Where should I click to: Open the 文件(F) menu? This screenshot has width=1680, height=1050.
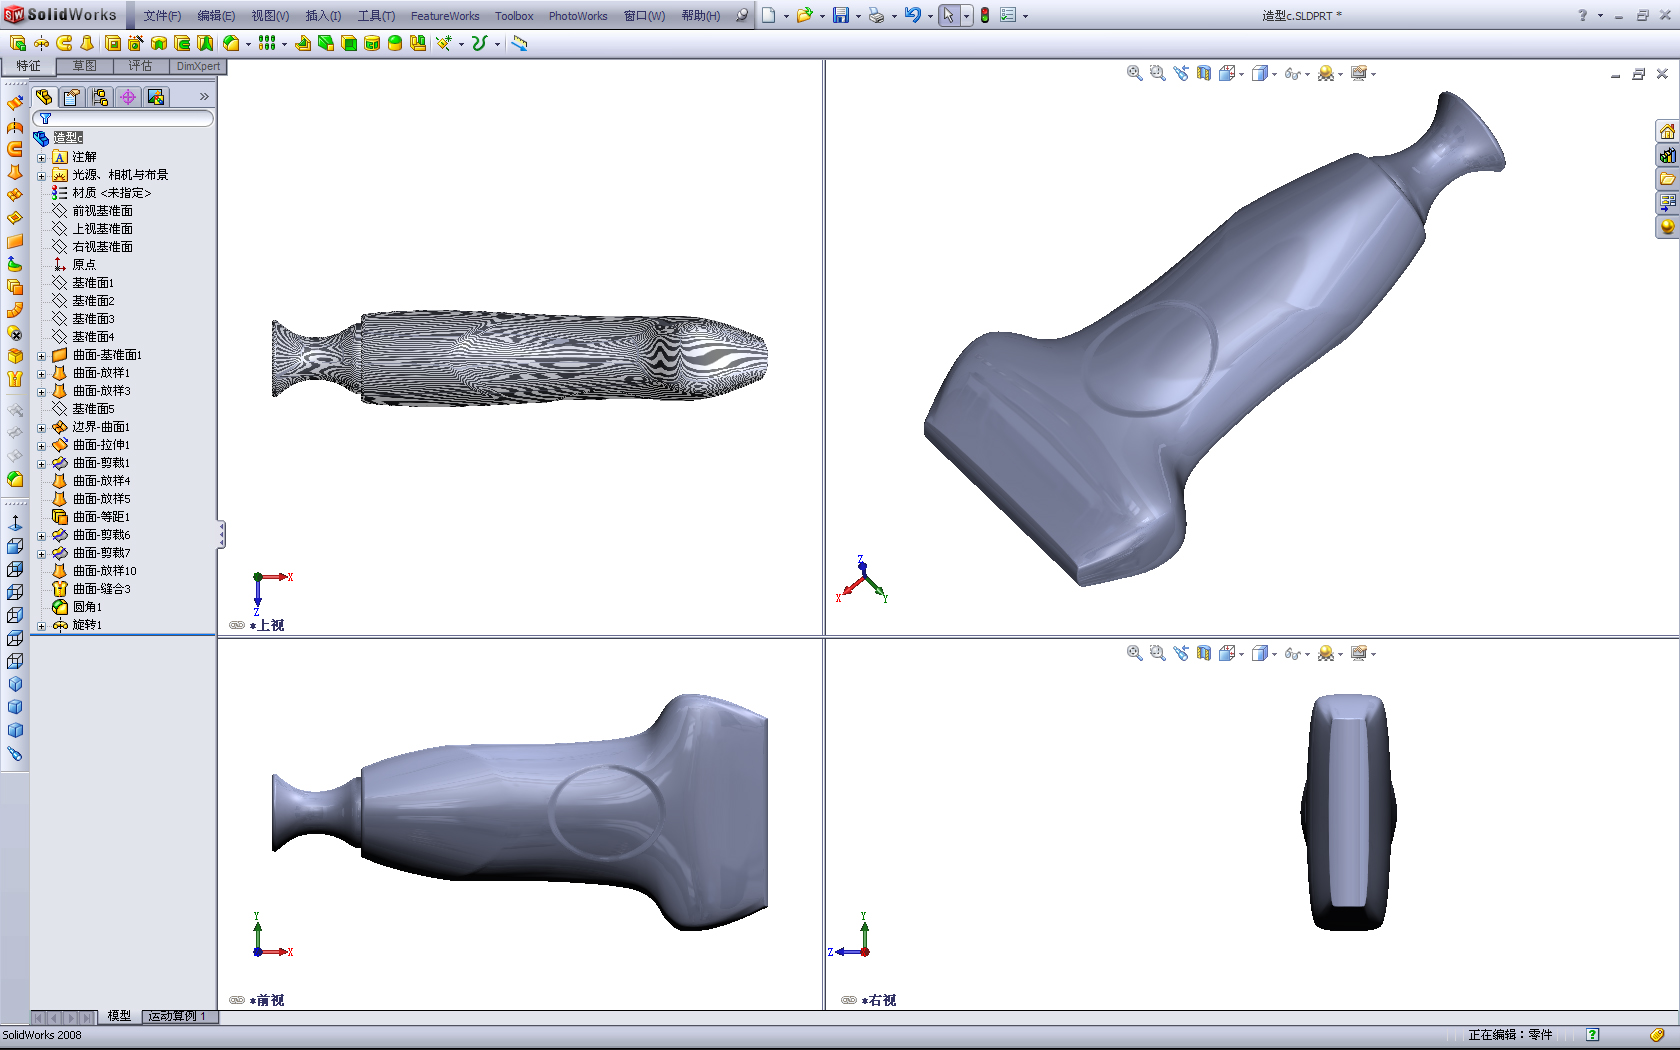tap(162, 16)
